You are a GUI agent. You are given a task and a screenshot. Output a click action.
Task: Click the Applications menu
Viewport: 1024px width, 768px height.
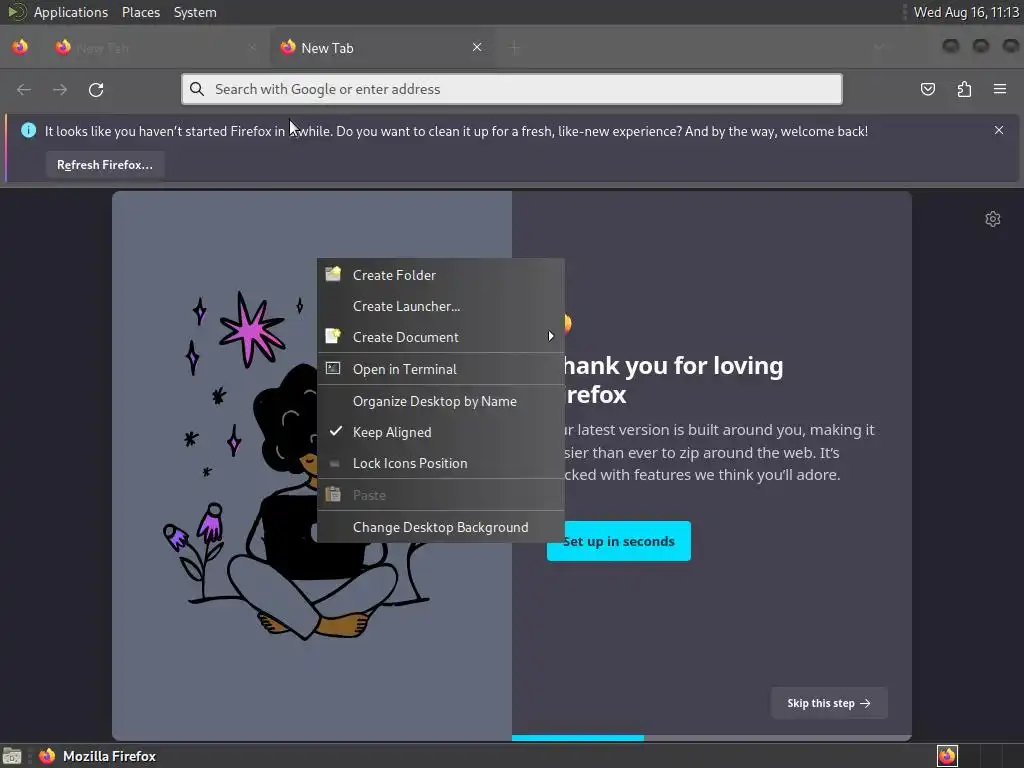coord(71,12)
